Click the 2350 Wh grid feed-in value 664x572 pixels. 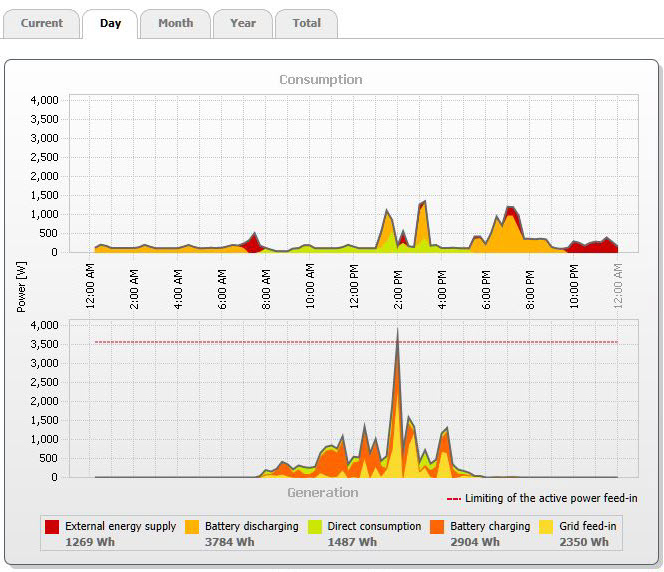(x=585, y=542)
